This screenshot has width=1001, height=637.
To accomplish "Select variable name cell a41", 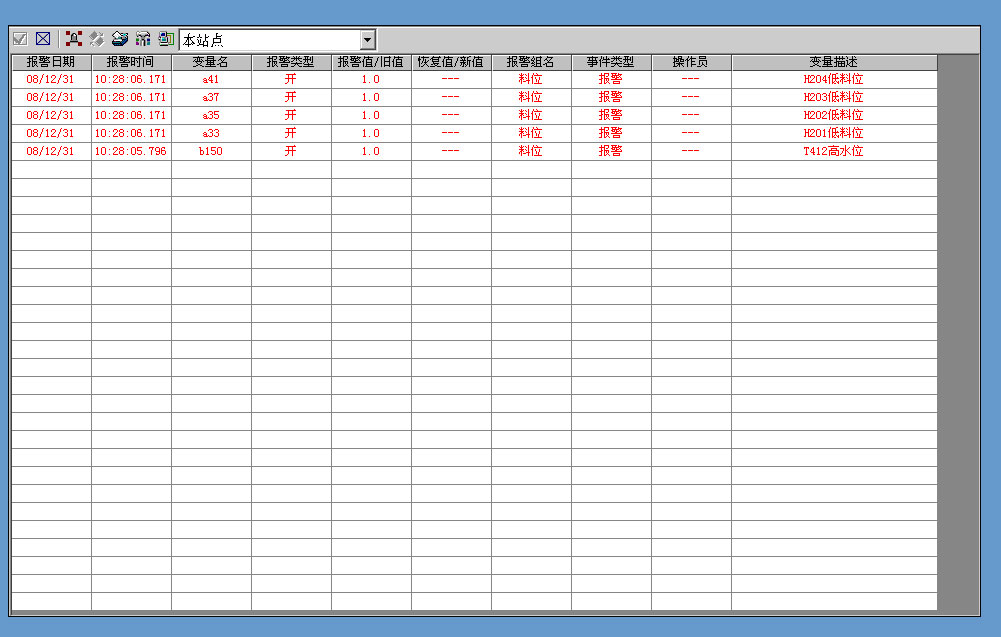I will 211,79.
